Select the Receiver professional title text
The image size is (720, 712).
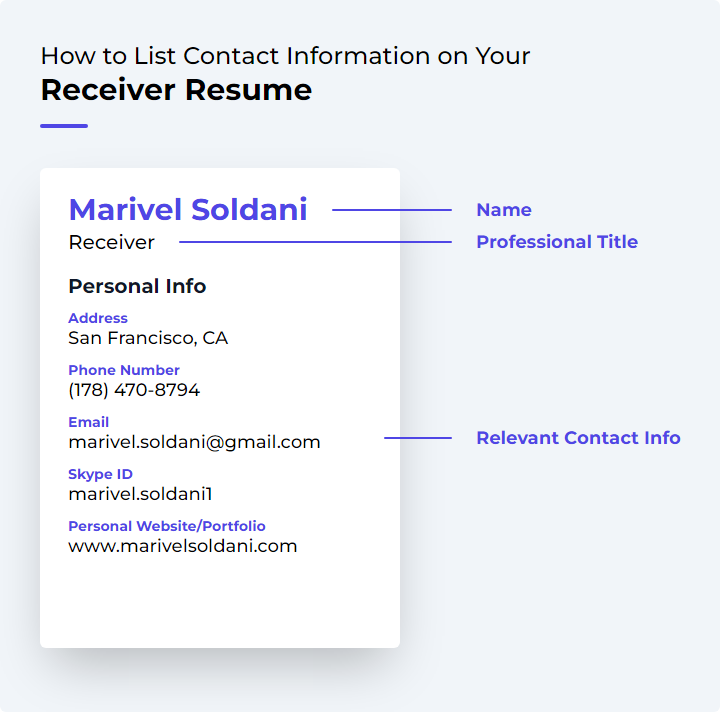(x=112, y=242)
